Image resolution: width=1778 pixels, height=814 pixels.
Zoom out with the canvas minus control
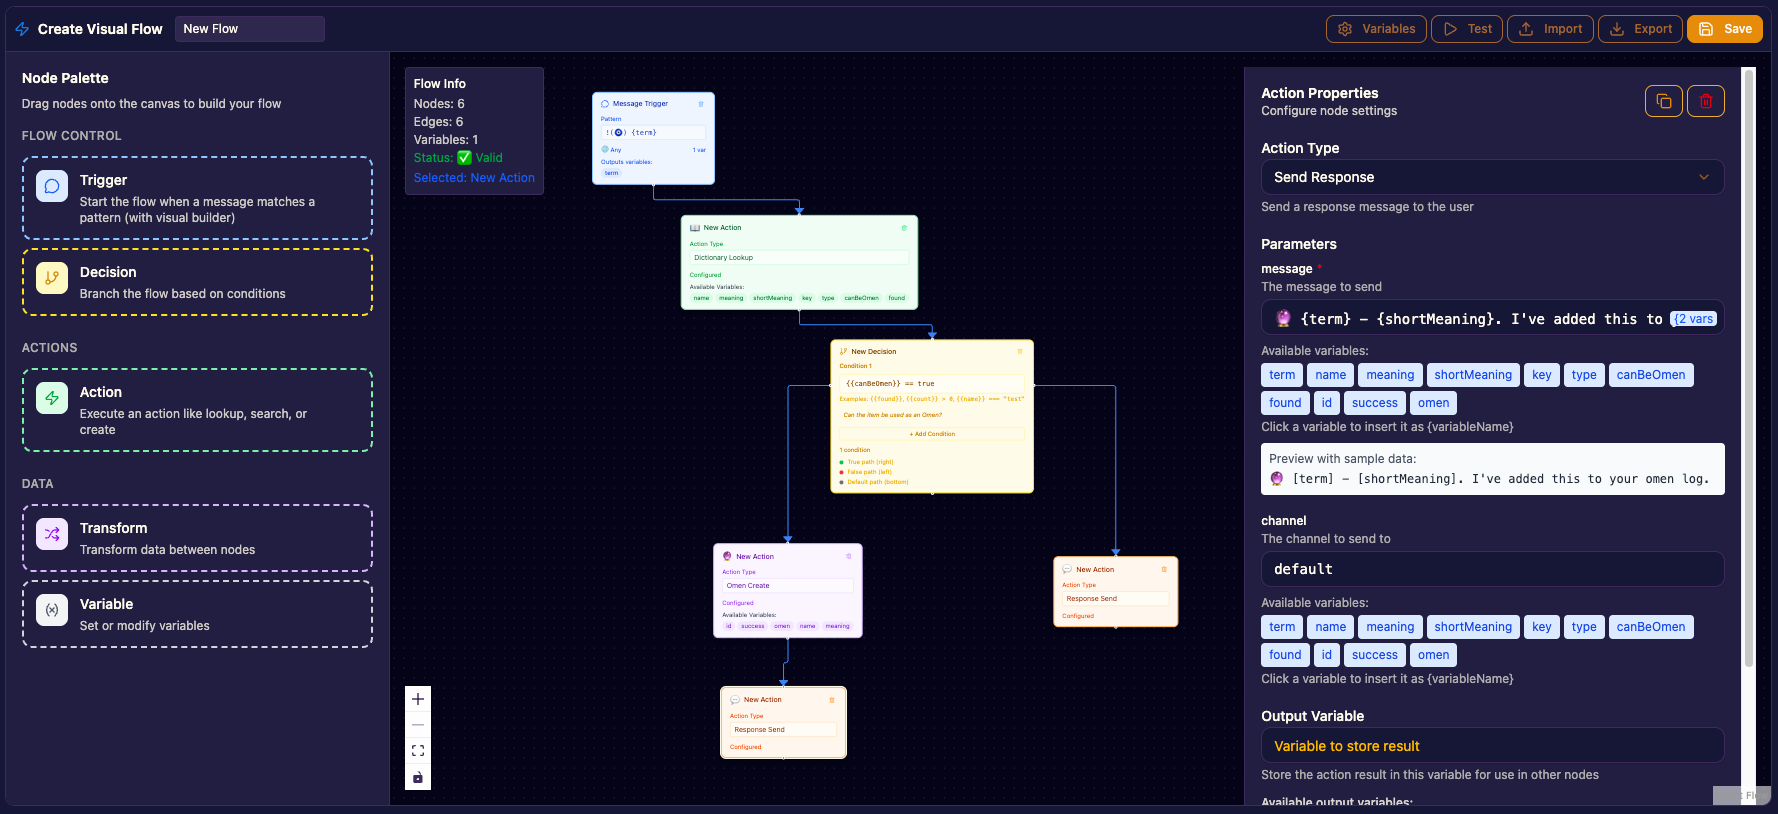click(418, 725)
